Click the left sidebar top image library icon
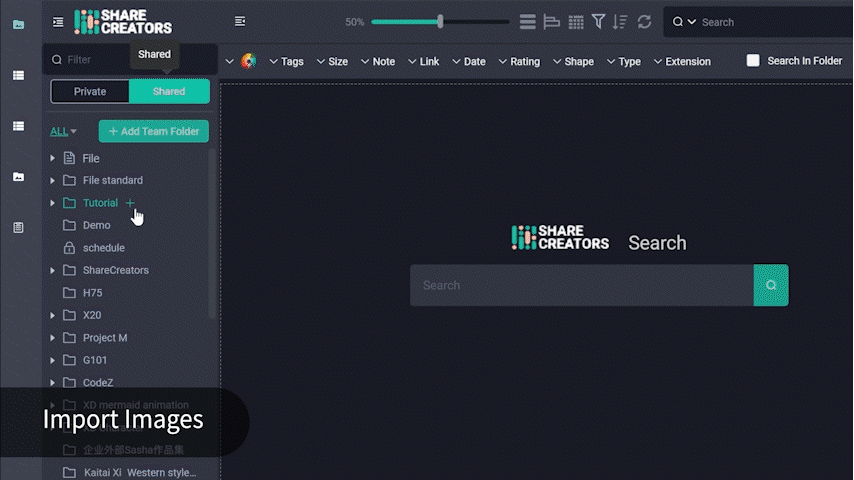Viewport: 854px width, 480px height. 19,25
